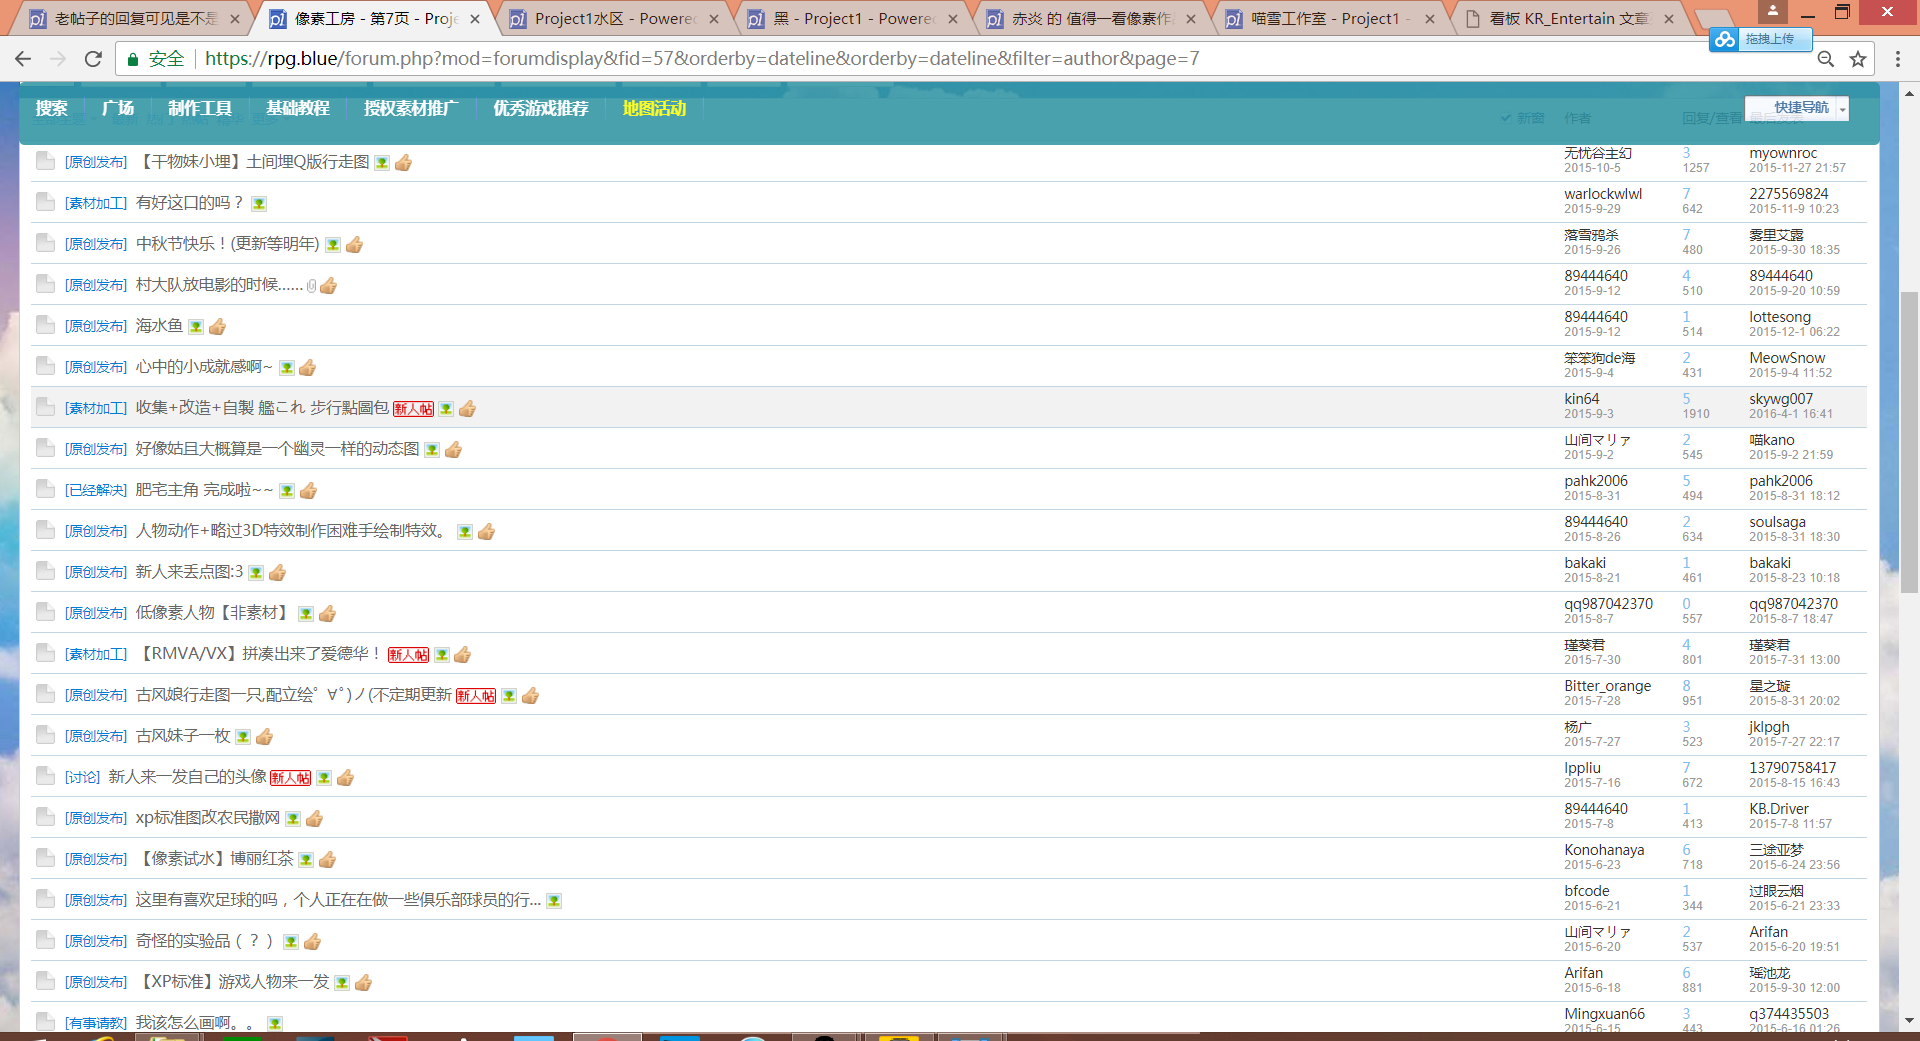Click the paperclip icon beside 村大队放电影的时候

coord(311,286)
